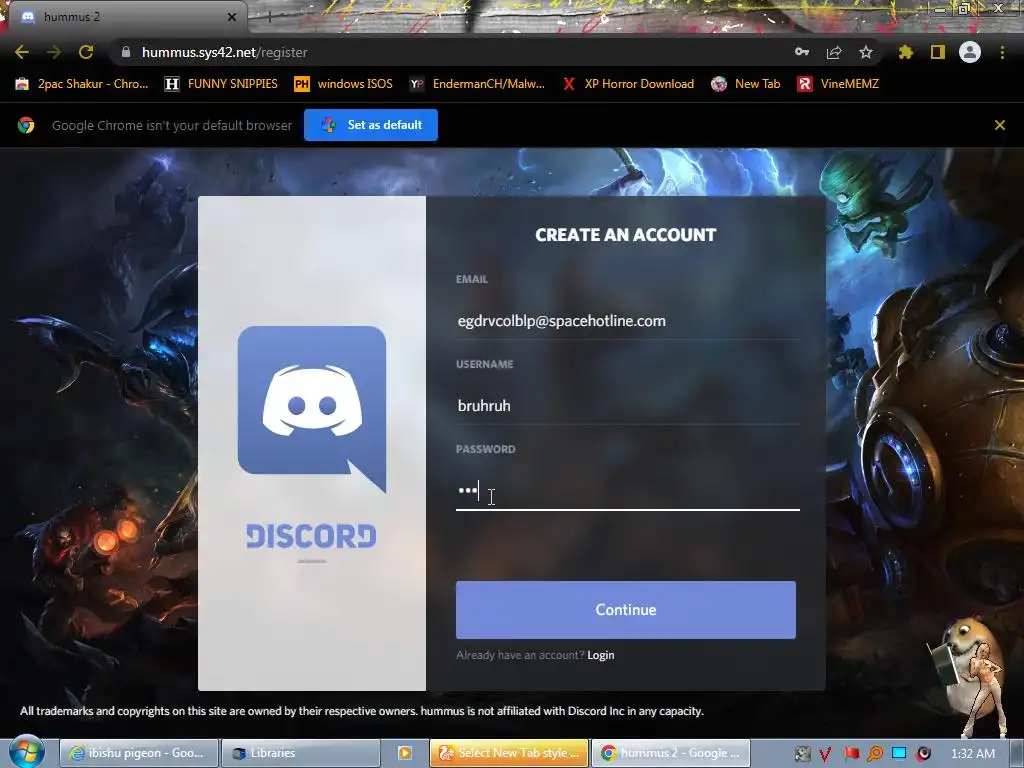Click the red V tray icon
The height and width of the screenshot is (768, 1024).
point(825,754)
